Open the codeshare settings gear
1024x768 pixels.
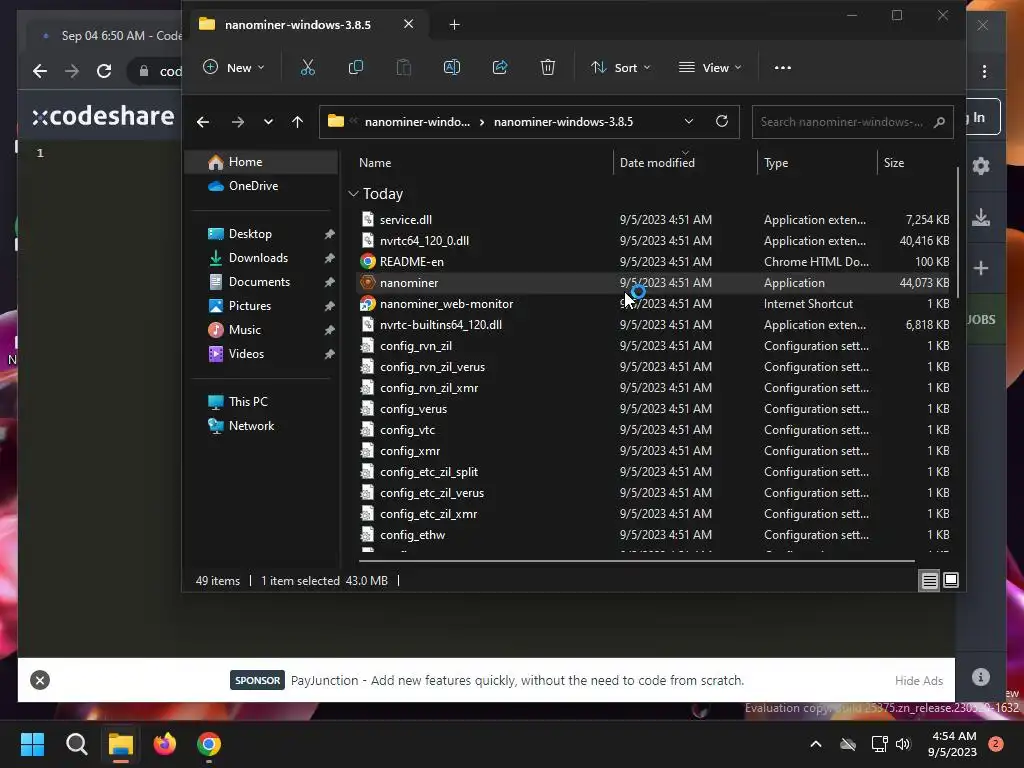coord(981,166)
